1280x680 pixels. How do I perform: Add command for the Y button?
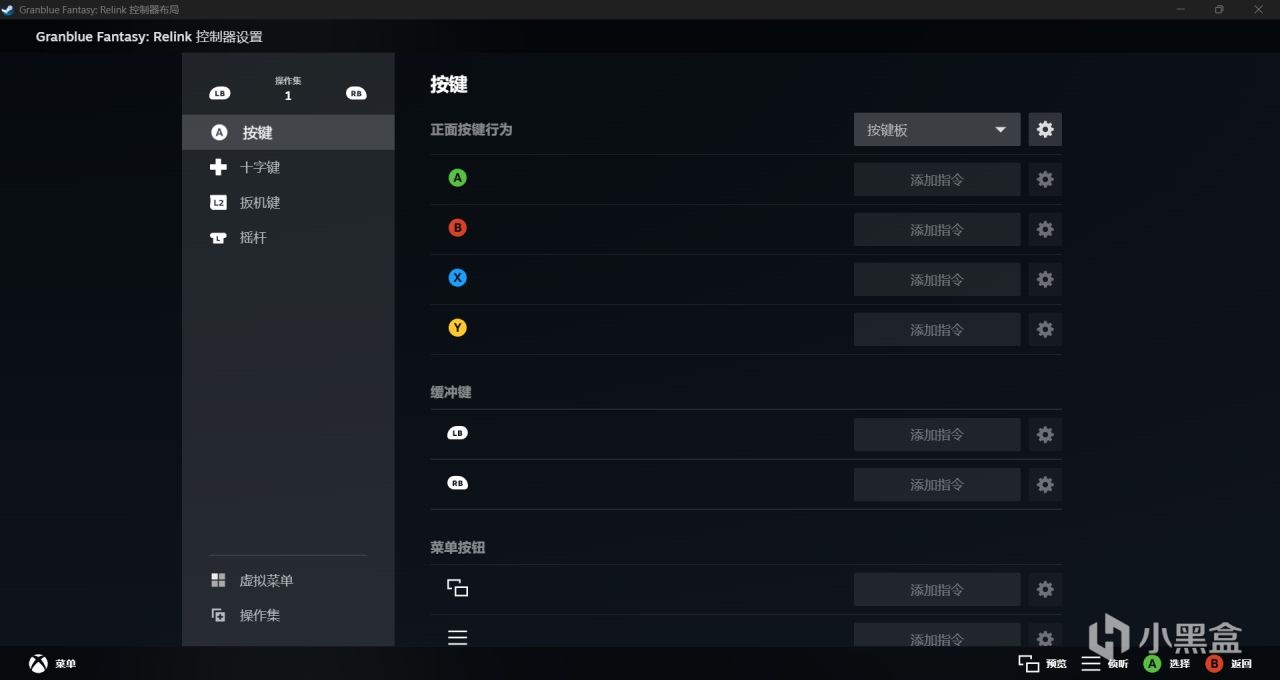pos(936,330)
